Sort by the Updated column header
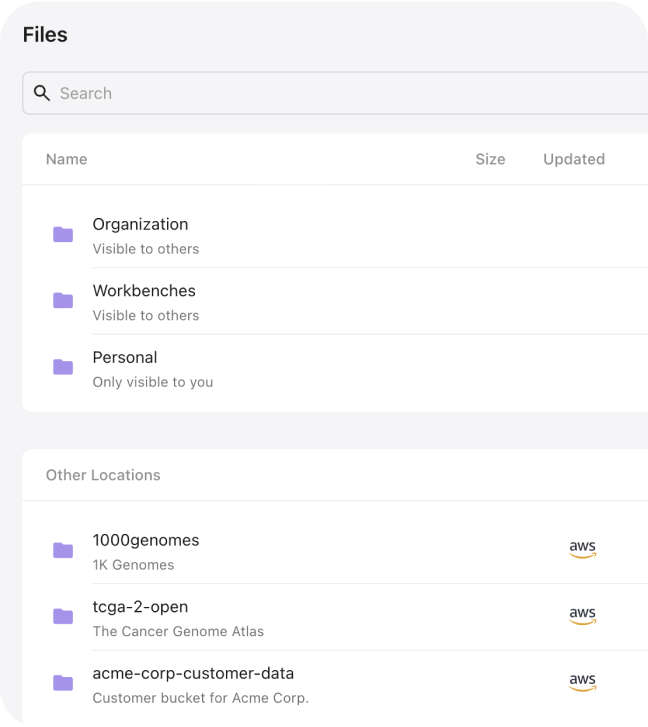This screenshot has height=727, width=648. click(x=574, y=159)
